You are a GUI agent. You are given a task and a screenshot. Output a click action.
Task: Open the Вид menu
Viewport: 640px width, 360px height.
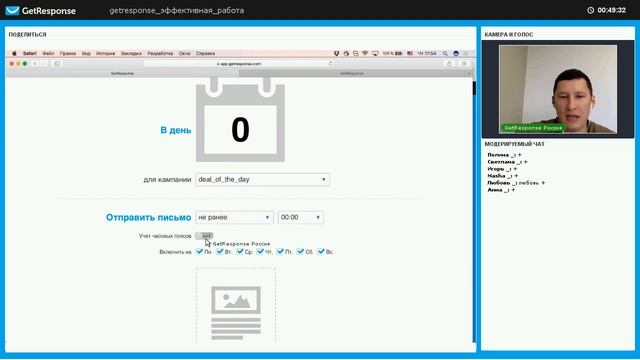click(86, 53)
